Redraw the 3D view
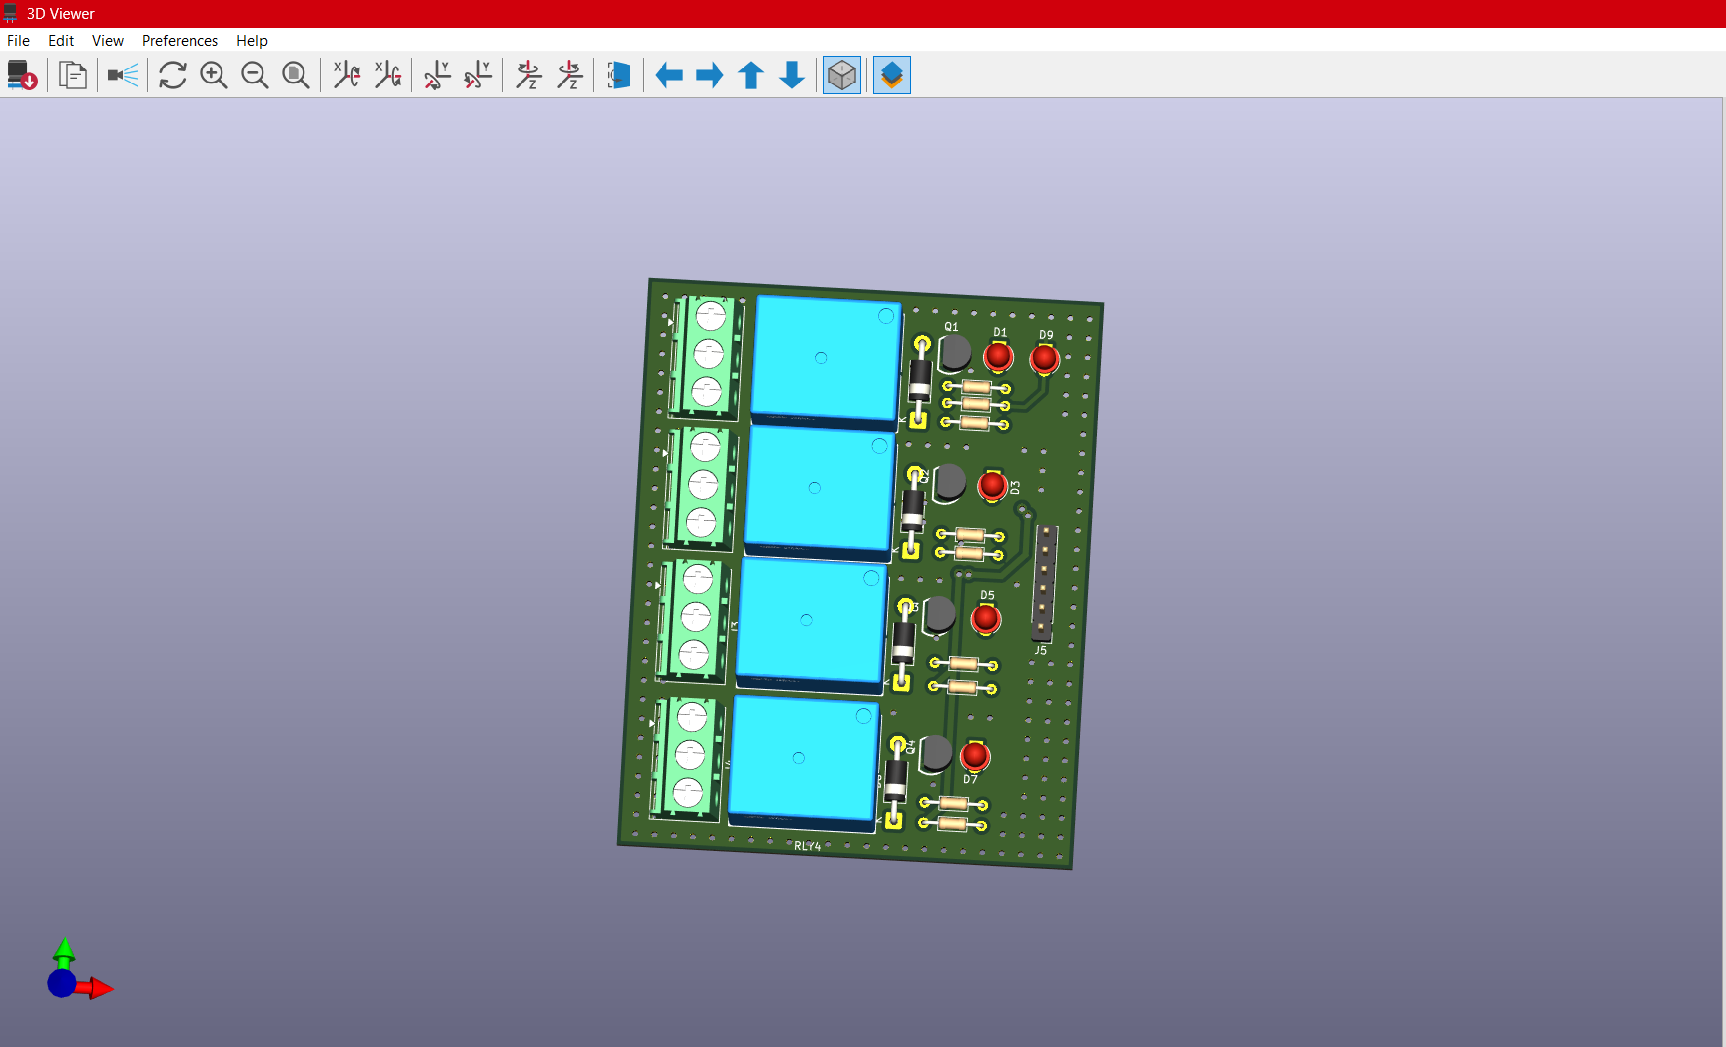 pyautogui.click(x=173, y=75)
